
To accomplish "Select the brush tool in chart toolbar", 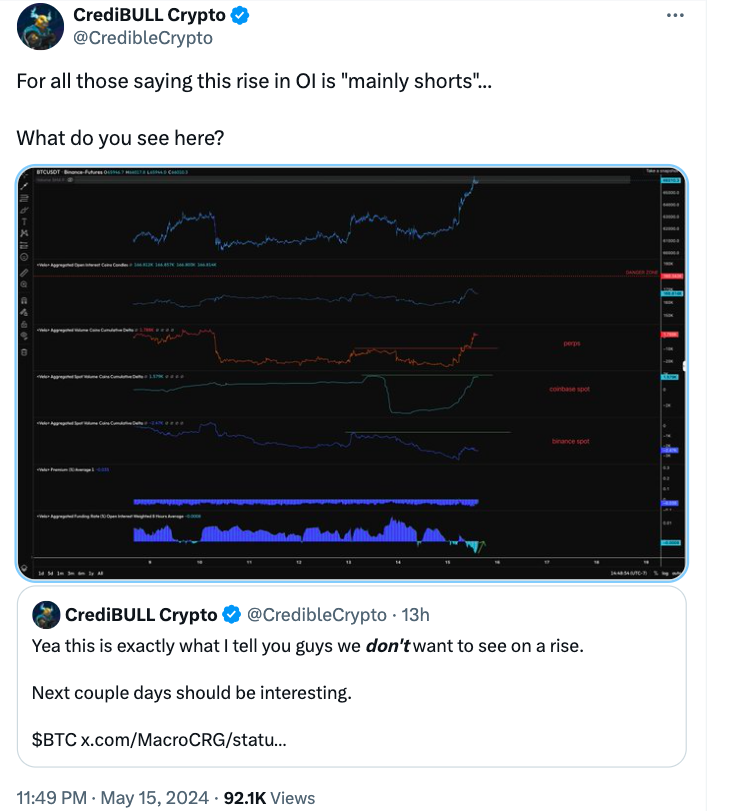I will tap(24, 209).
